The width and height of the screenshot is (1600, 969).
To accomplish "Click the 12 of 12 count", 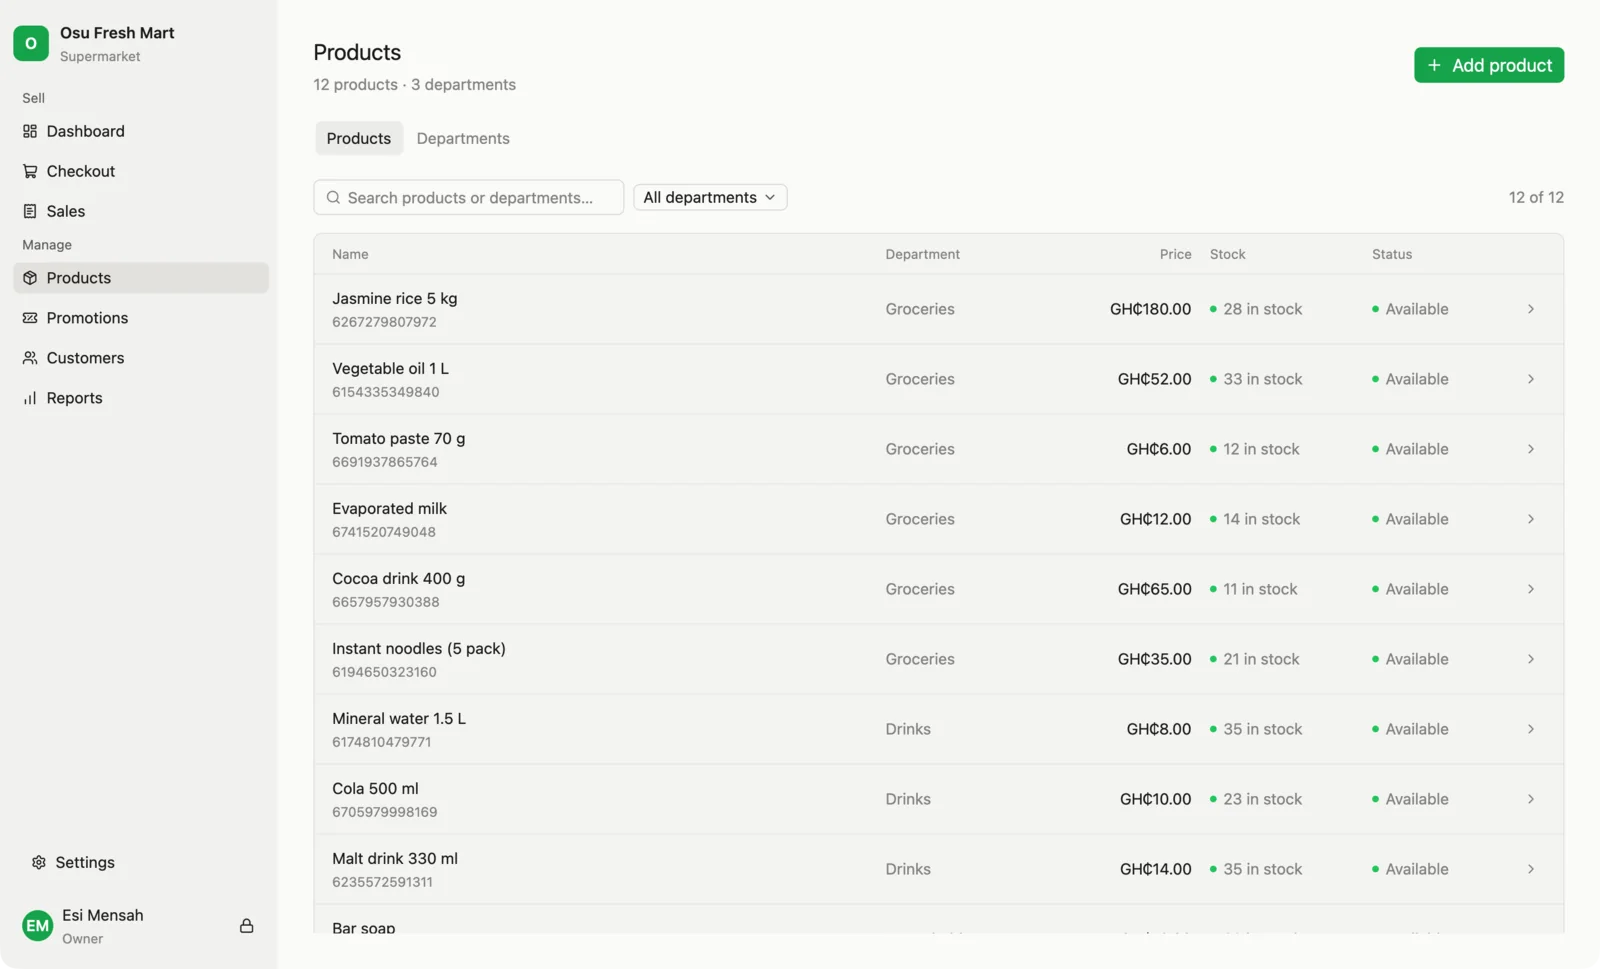I will pos(1536,198).
